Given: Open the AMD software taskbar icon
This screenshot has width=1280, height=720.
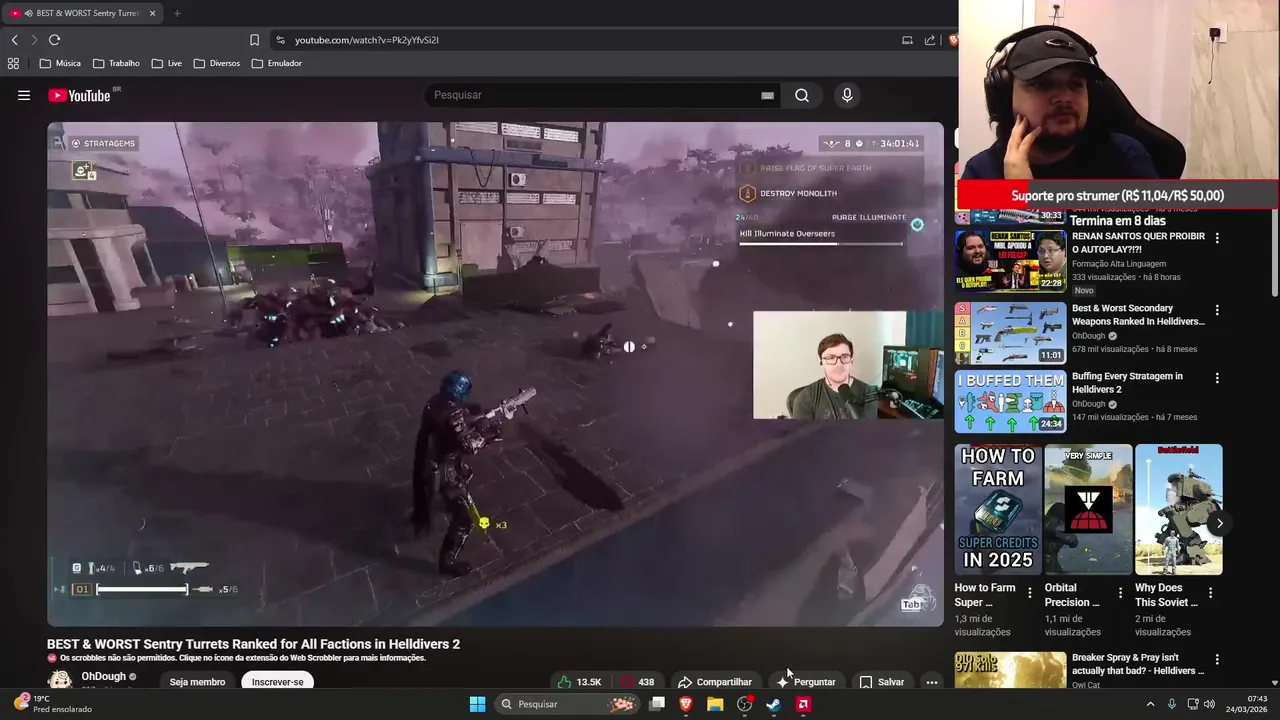Looking at the screenshot, I should 802,704.
